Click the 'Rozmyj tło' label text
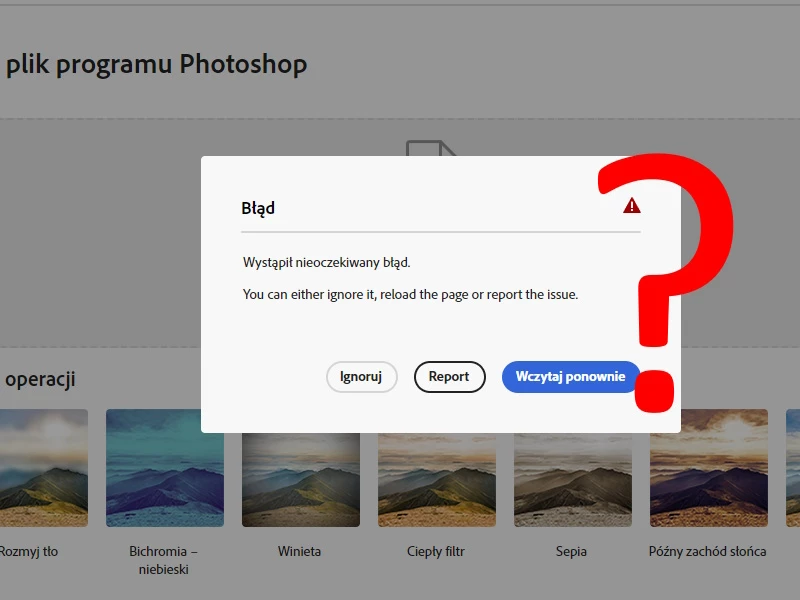The height and width of the screenshot is (600, 800). 29,552
